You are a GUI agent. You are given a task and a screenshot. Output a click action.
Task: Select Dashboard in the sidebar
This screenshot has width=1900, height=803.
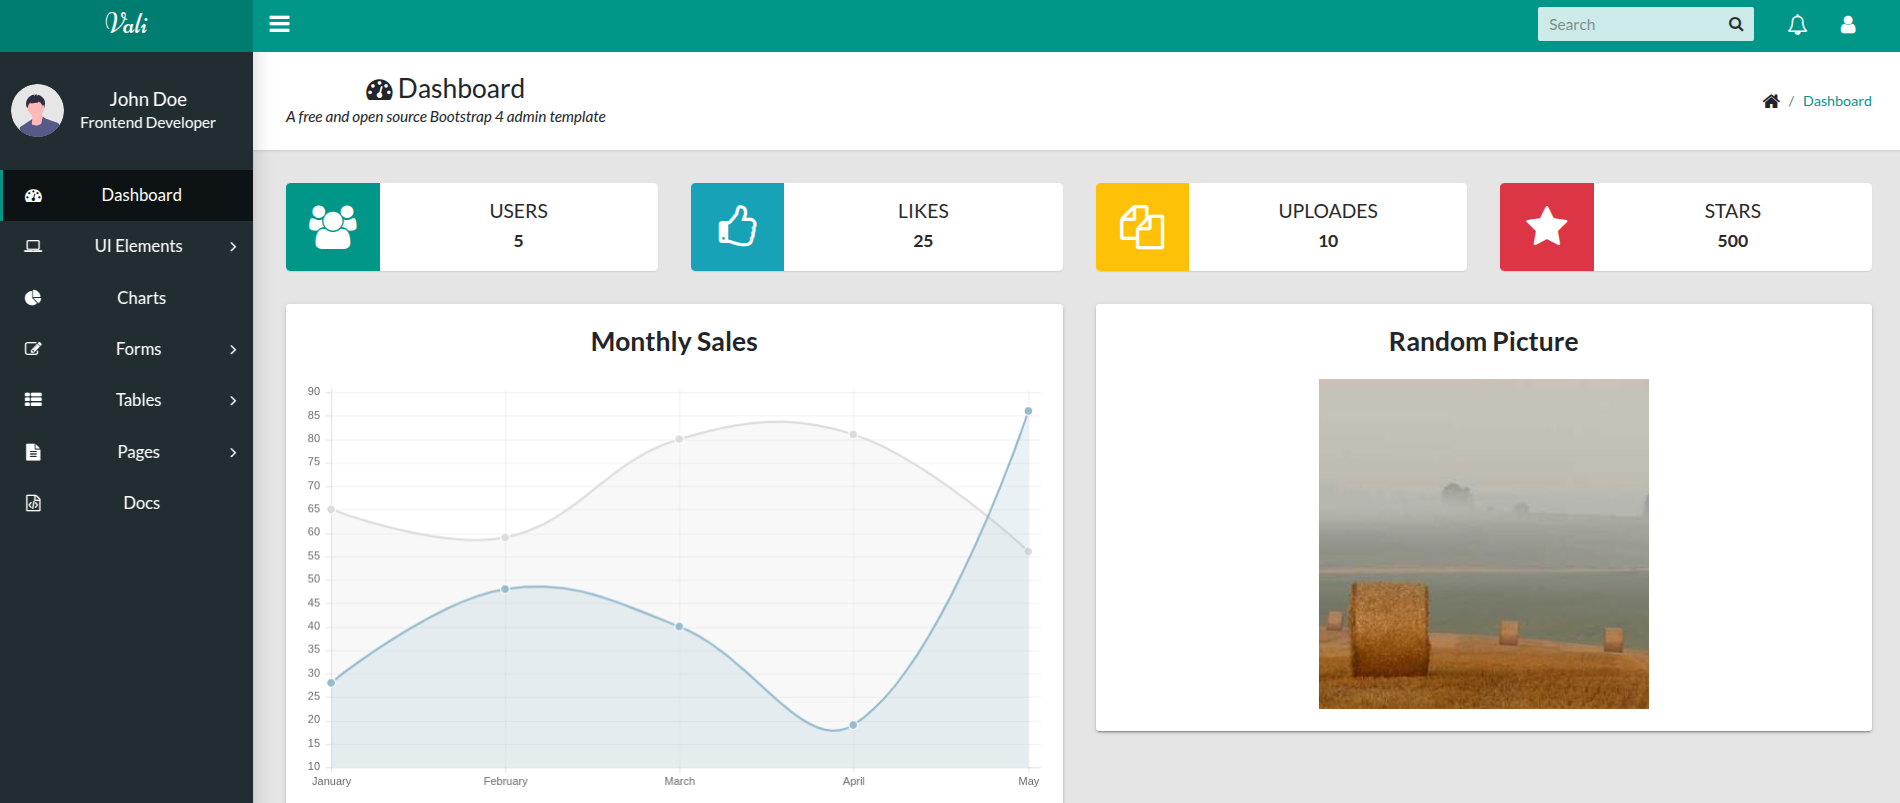(141, 195)
